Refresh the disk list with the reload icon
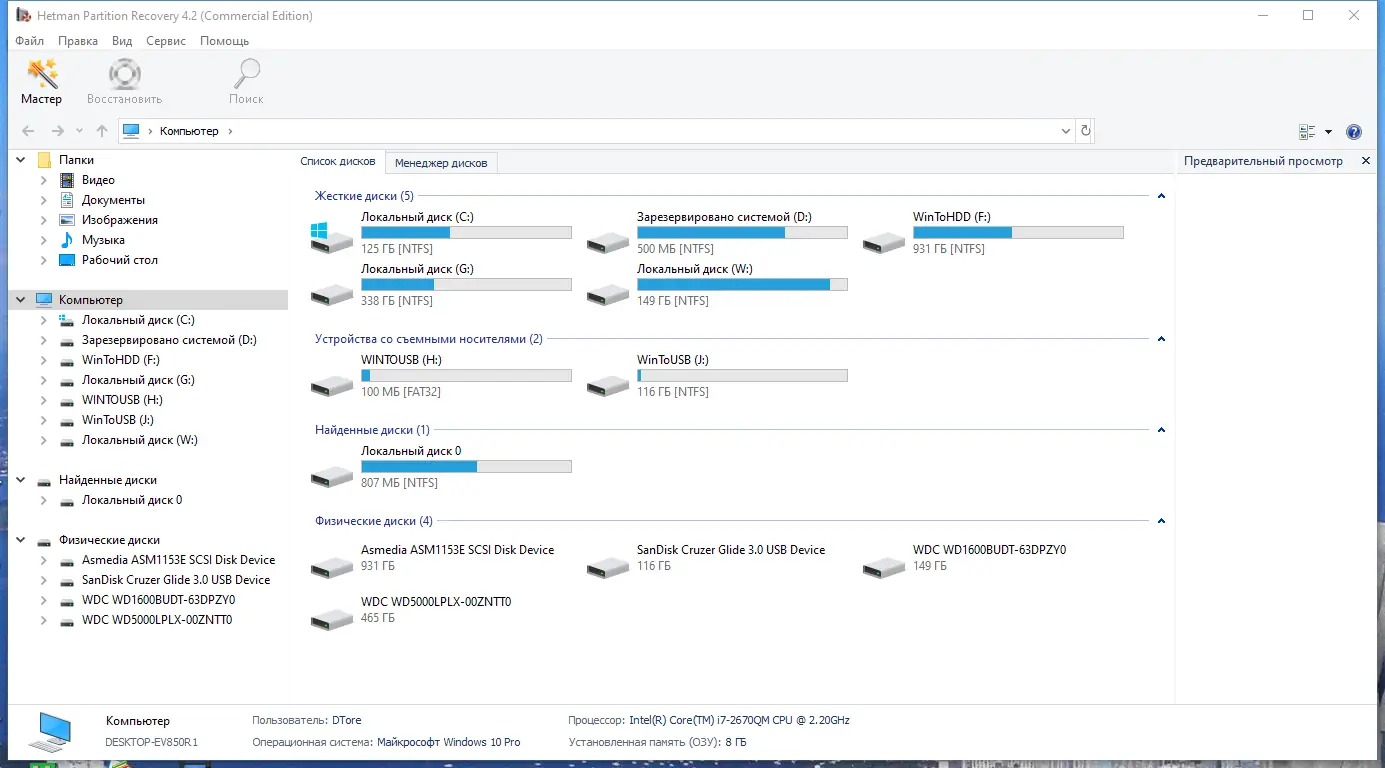1385x768 pixels. [x=1086, y=131]
